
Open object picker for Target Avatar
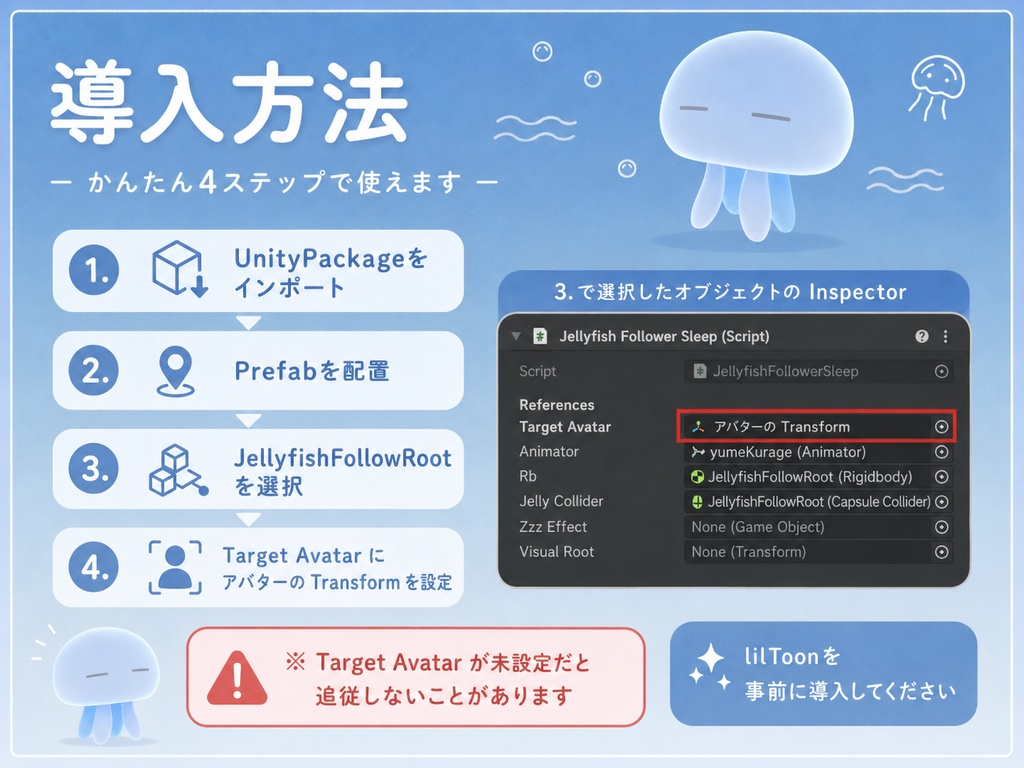point(941,427)
